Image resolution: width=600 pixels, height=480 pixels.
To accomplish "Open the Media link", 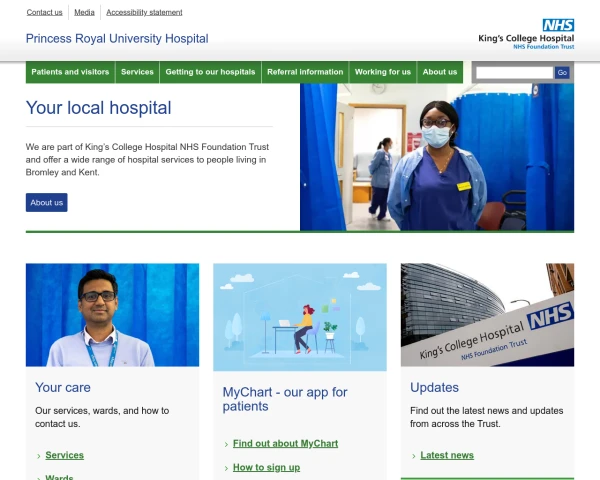I will coord(84,12).
